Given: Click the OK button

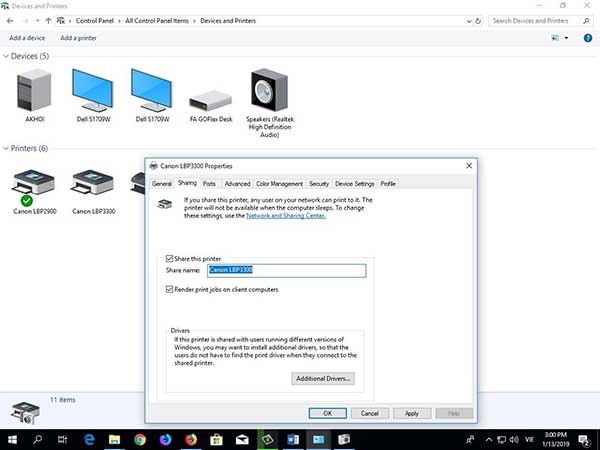Looking at the screenshot, I should pyautogui.click(x=328, y=413).
